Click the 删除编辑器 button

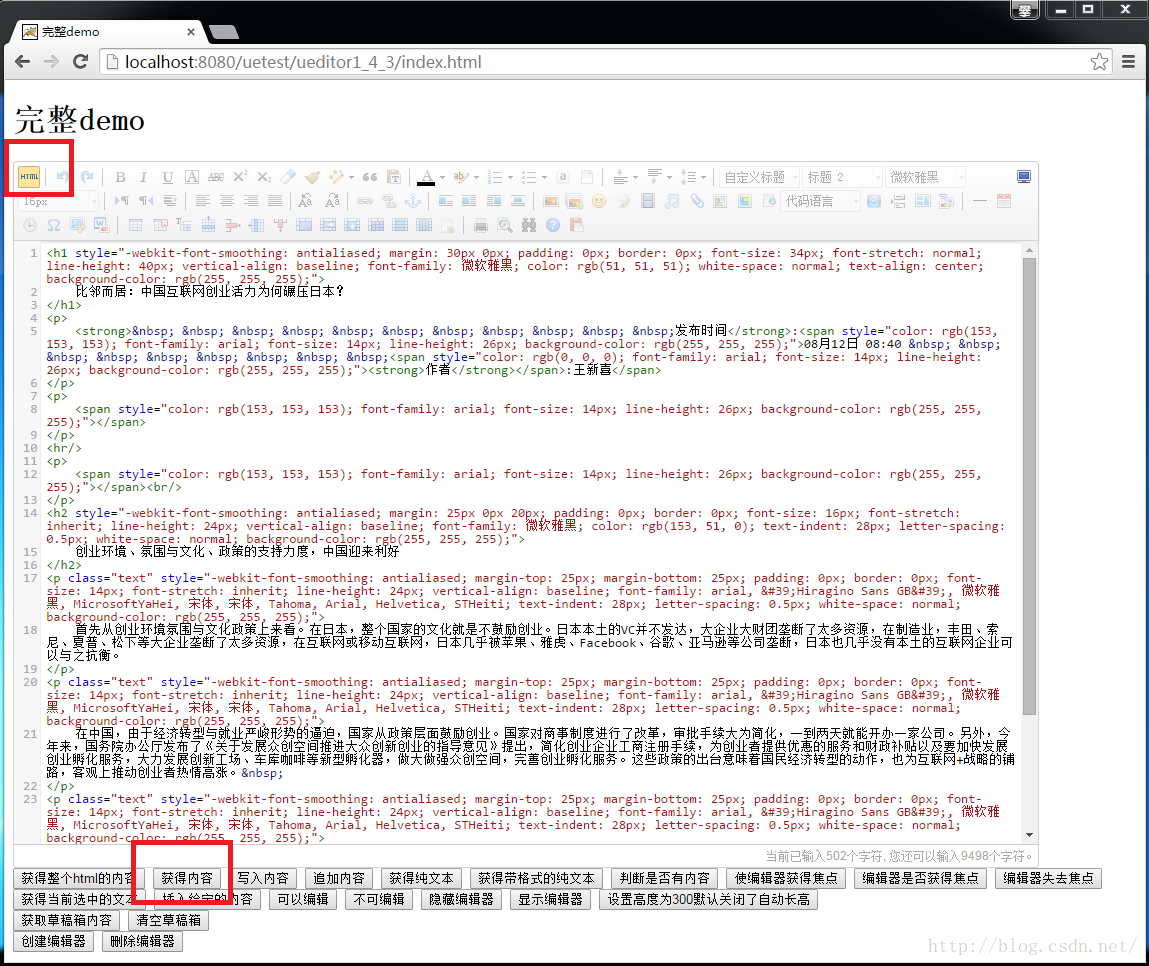pyautogui.click(x=142, y=941)
